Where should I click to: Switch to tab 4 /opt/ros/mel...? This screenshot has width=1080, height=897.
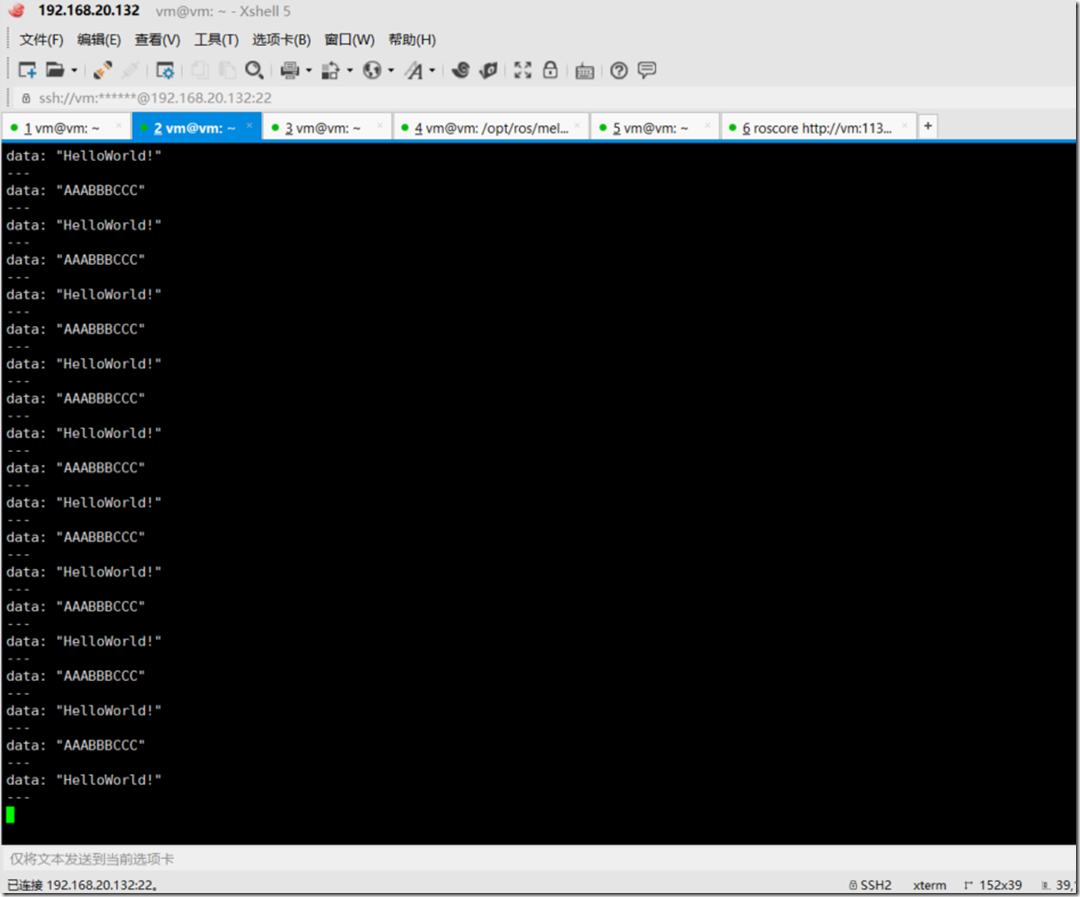pos(492,128)
